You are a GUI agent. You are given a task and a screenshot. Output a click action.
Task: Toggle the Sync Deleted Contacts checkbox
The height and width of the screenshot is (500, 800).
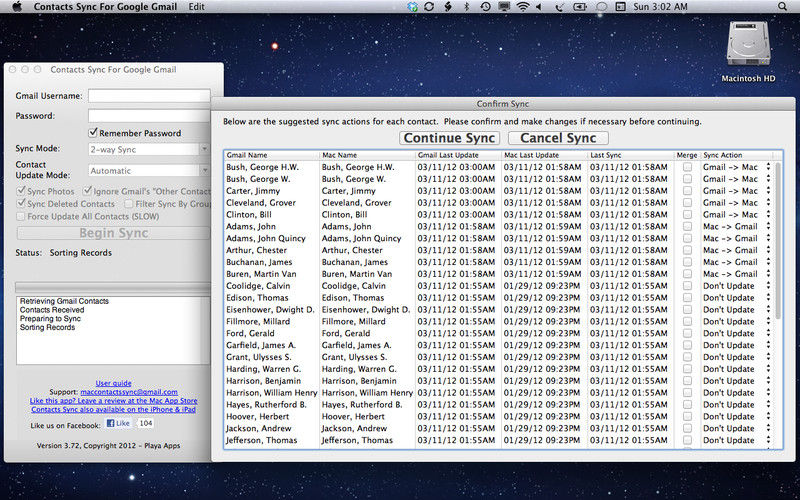pyautogui.click(x=21, y=203)
